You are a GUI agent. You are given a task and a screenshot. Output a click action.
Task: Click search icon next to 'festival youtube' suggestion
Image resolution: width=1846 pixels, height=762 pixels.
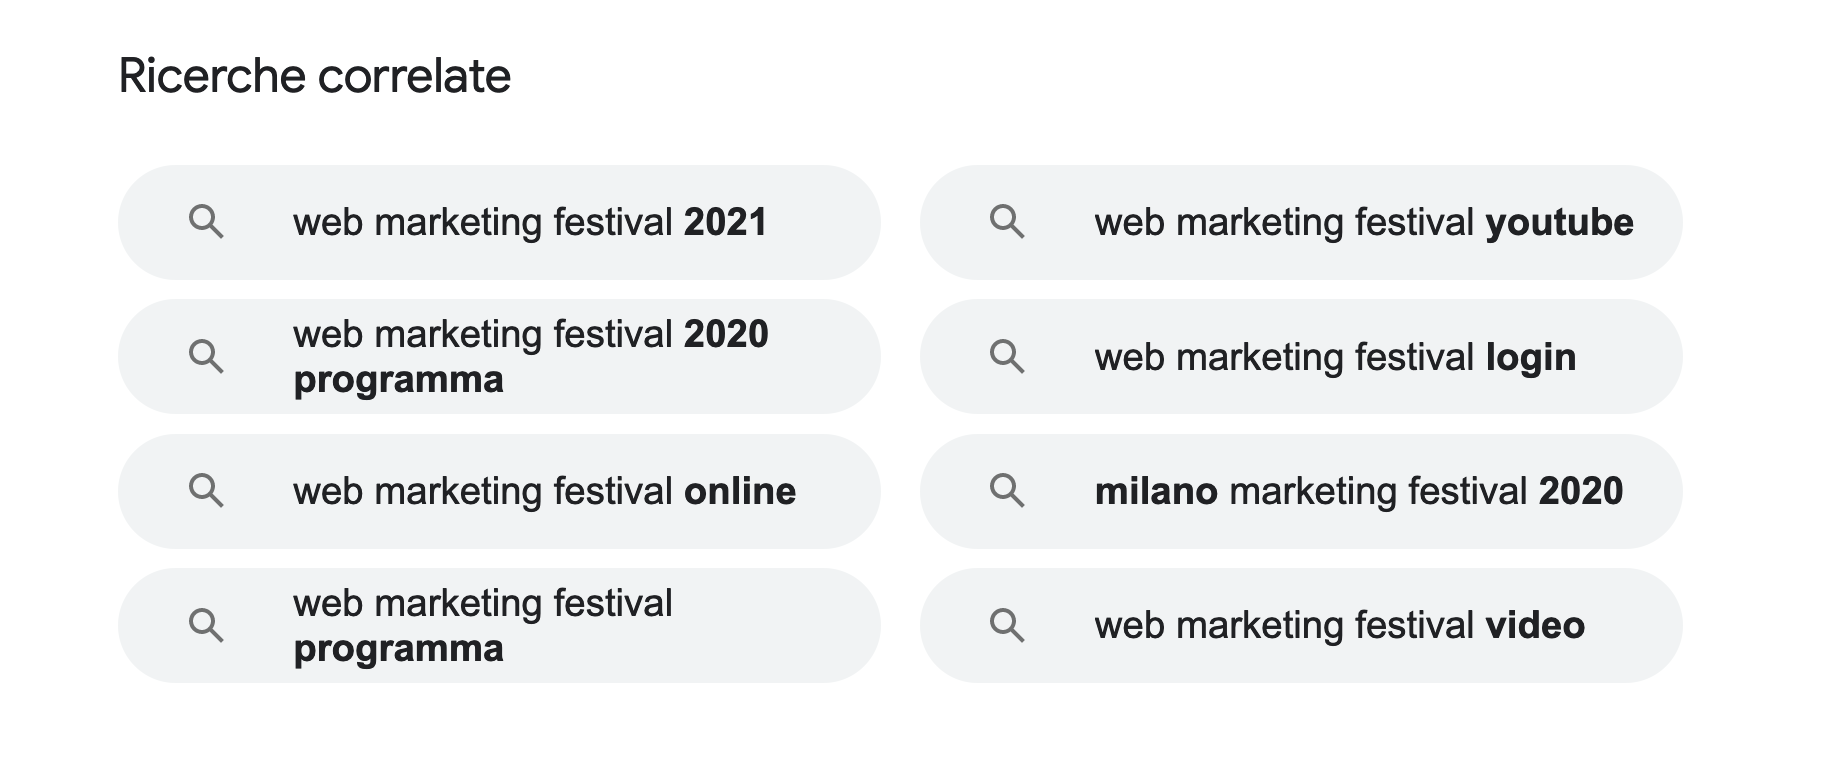pos(1007,221)
